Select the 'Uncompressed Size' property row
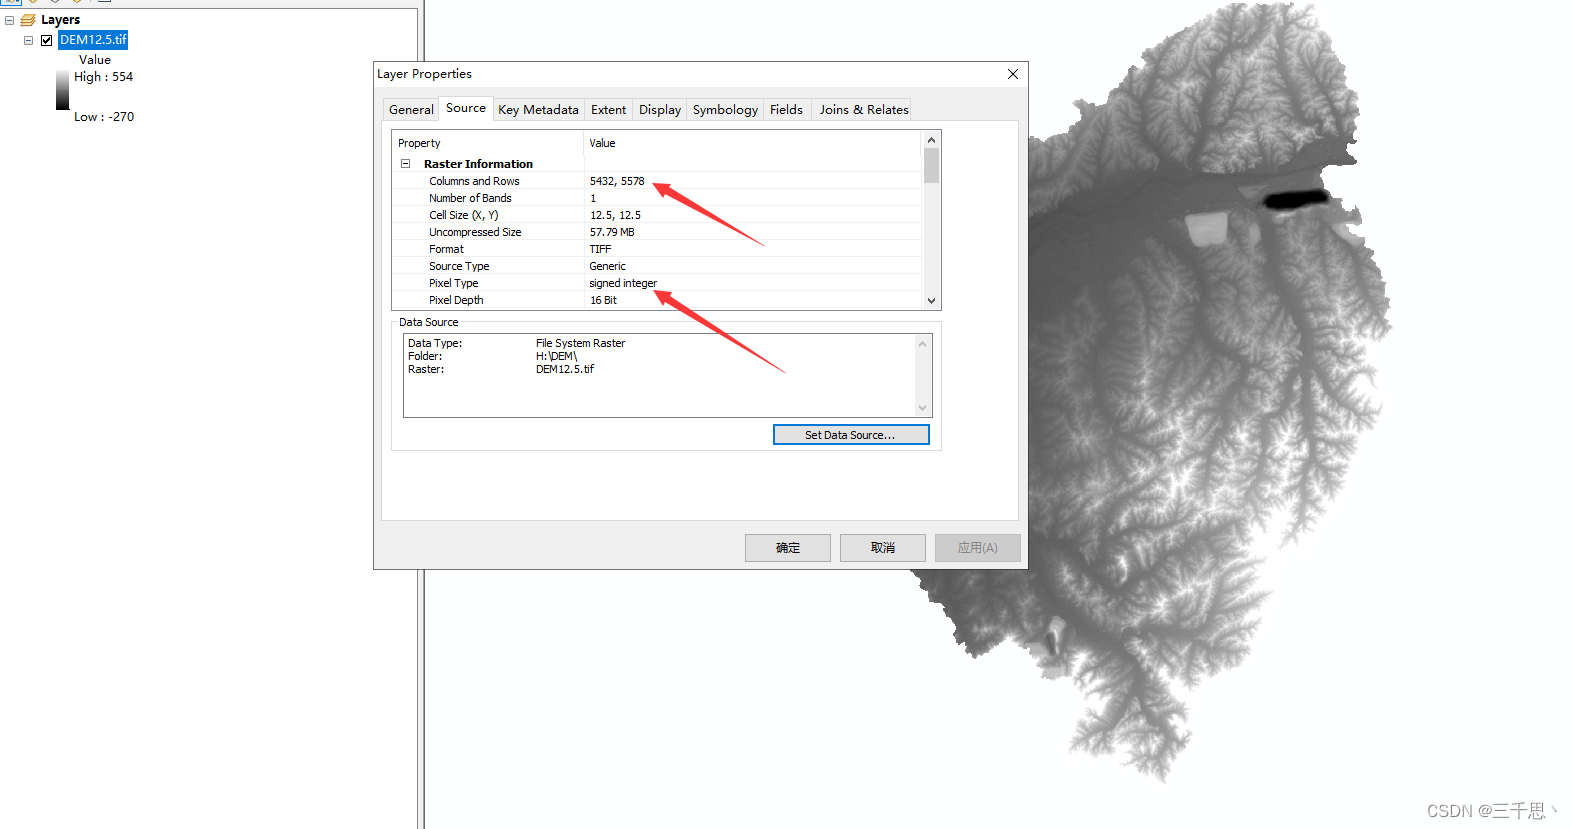 656,232
